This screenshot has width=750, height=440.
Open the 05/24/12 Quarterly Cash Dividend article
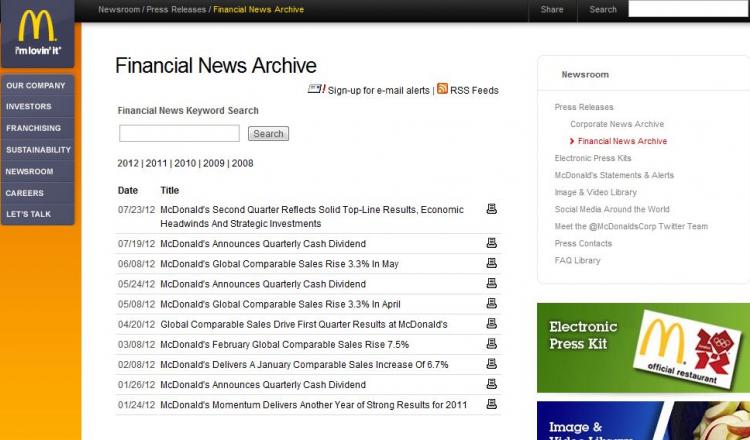(263, 284)
